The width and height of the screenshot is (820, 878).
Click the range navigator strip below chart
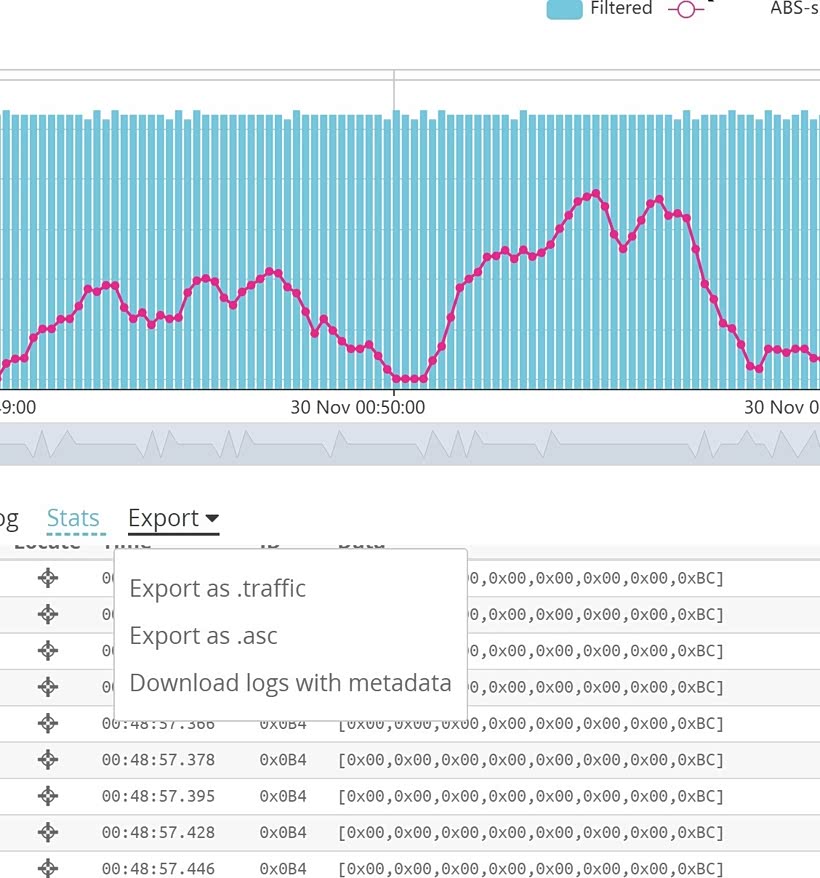[410, 444]
